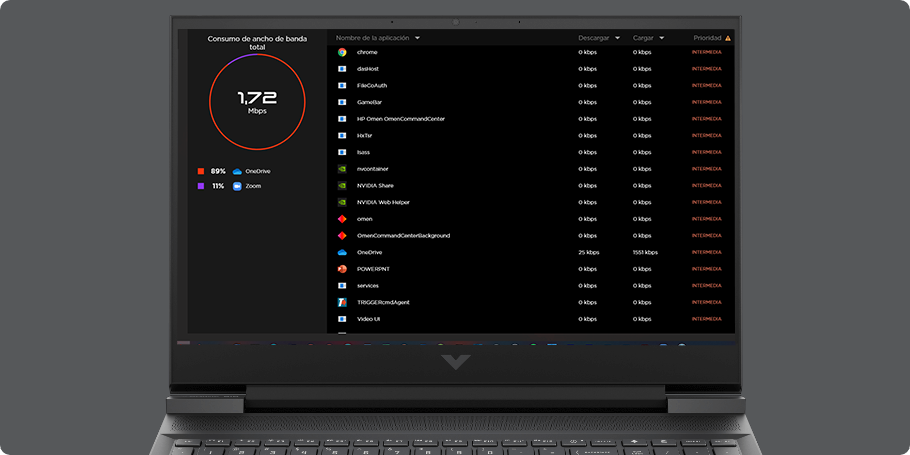This screenshot has height=455, width=910.
Task: Click "Consumo de ancho de banda total" title
Action: pos(257,42)
